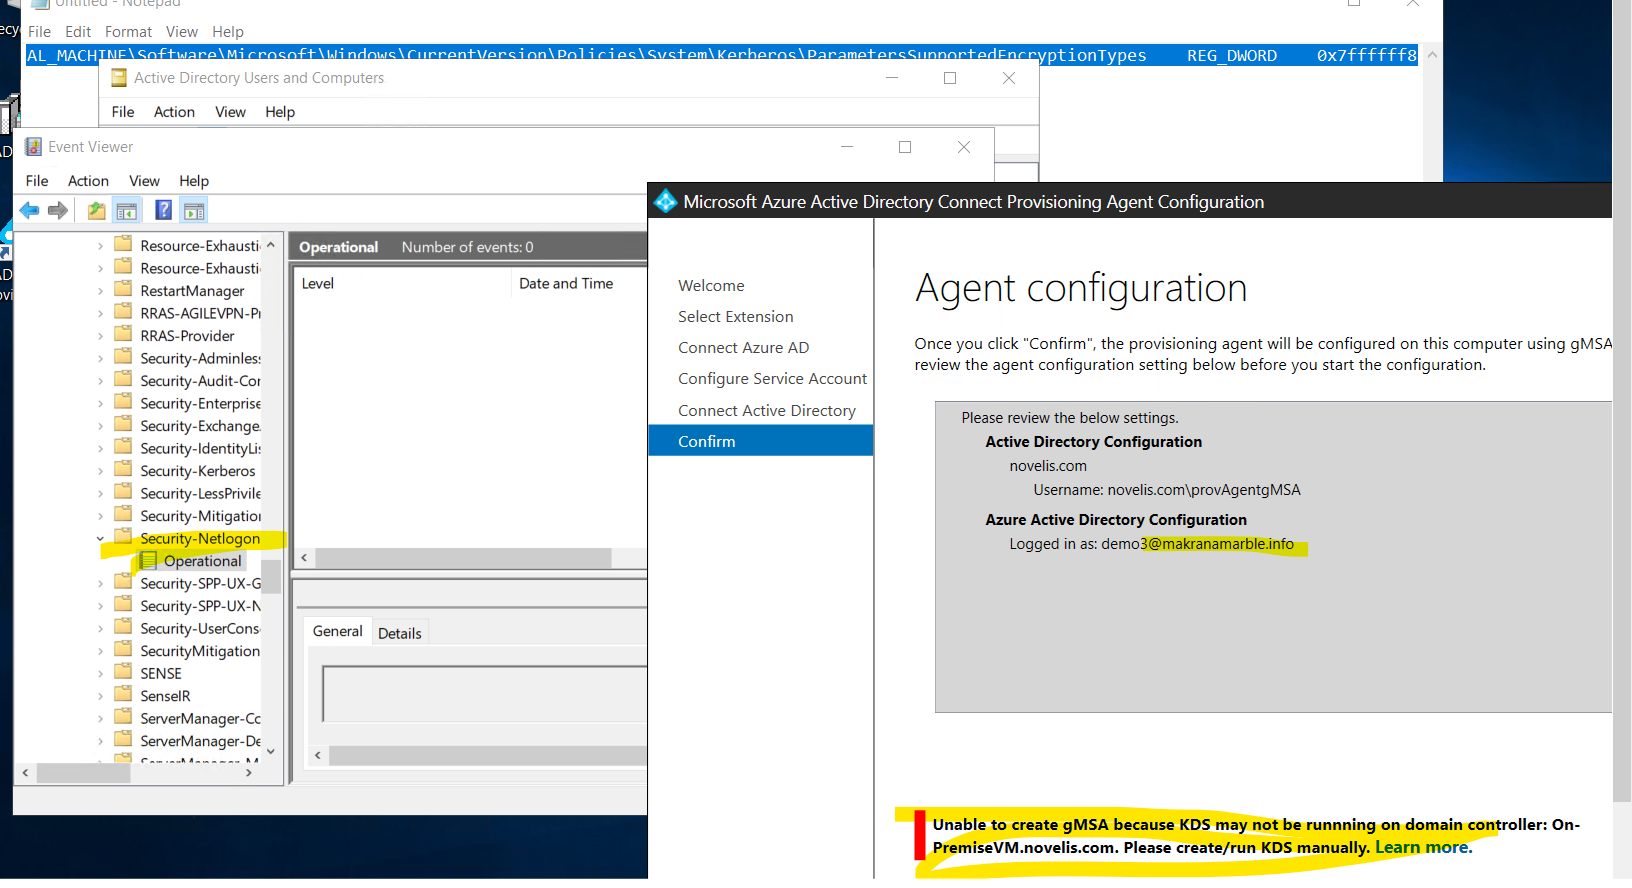This screenshot has height=888, width=1632.
Task: Click left arrow of event list horizontal scrollbar
Action: point(304,557)
